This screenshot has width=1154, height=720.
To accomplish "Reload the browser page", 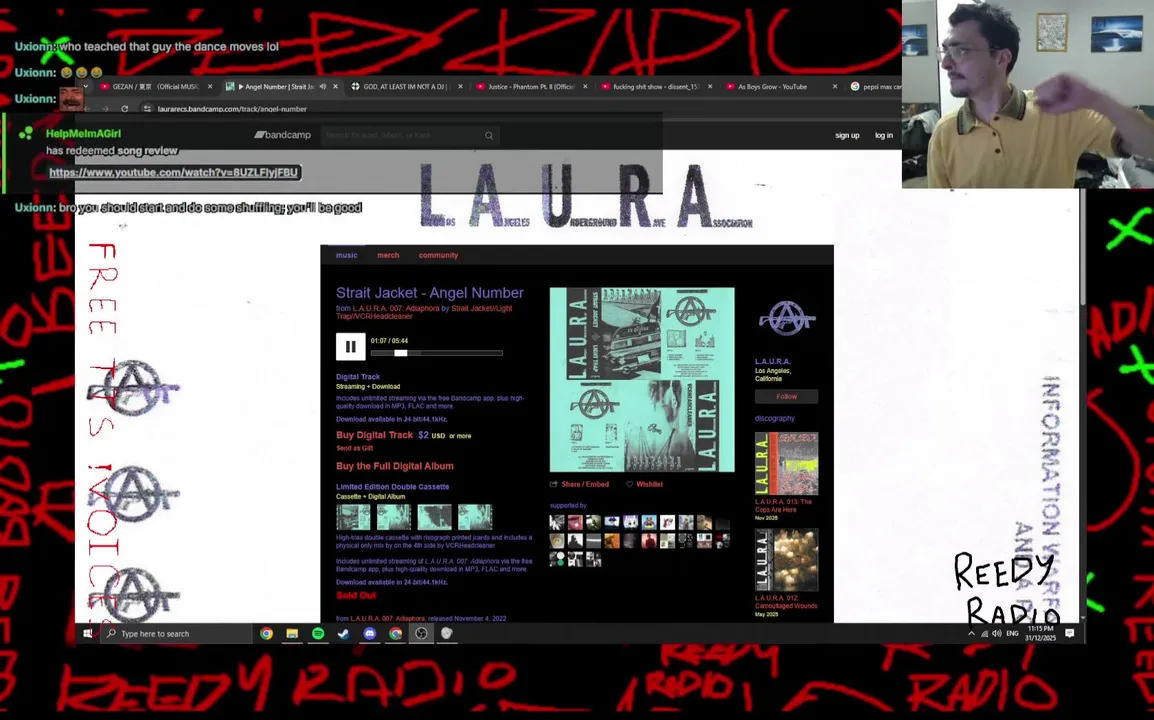I will (124, 109).
